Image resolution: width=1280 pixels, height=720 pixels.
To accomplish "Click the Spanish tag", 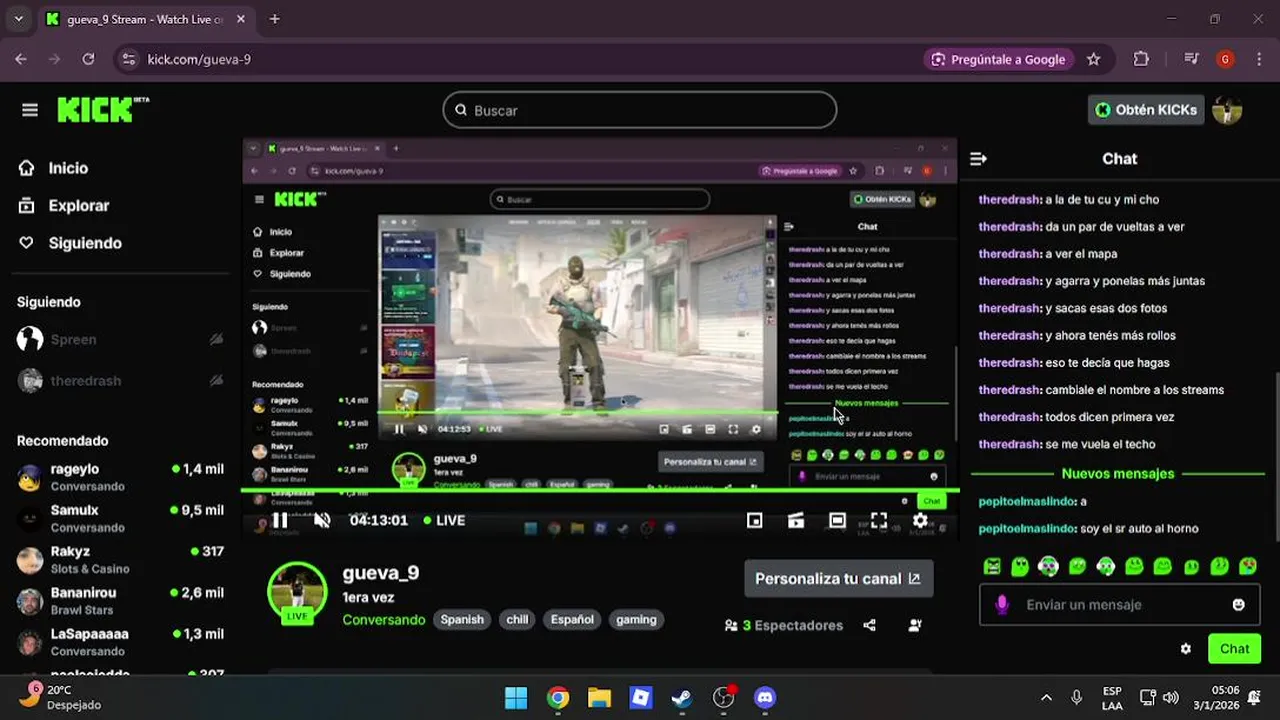I will tap(462, 619).
